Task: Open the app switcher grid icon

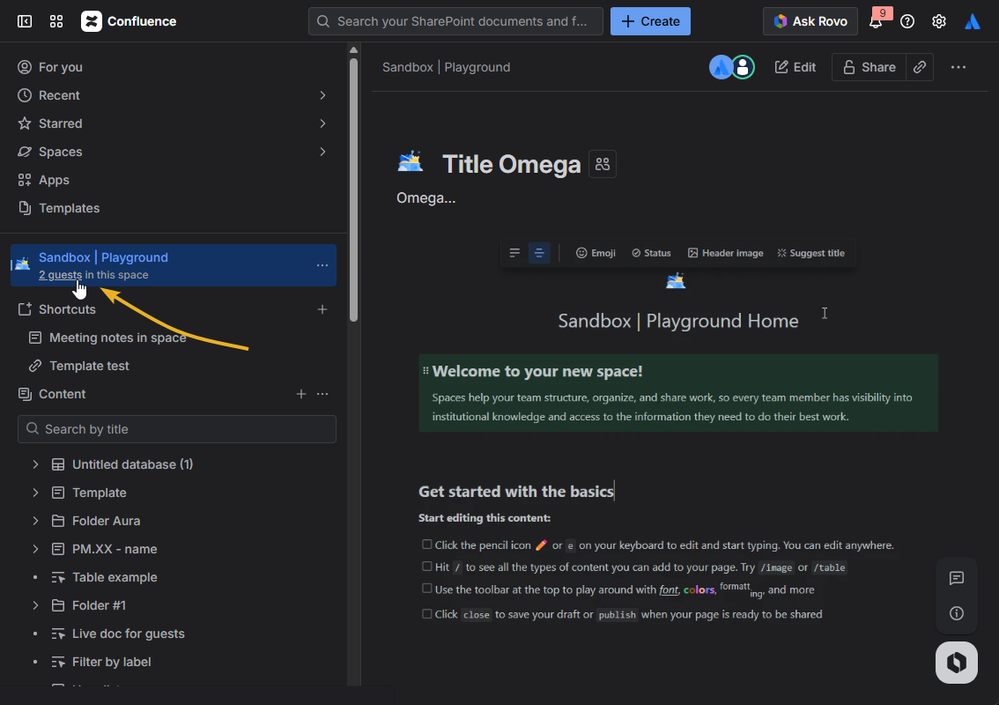Action: pyautogui.click(x=56, y=21)
